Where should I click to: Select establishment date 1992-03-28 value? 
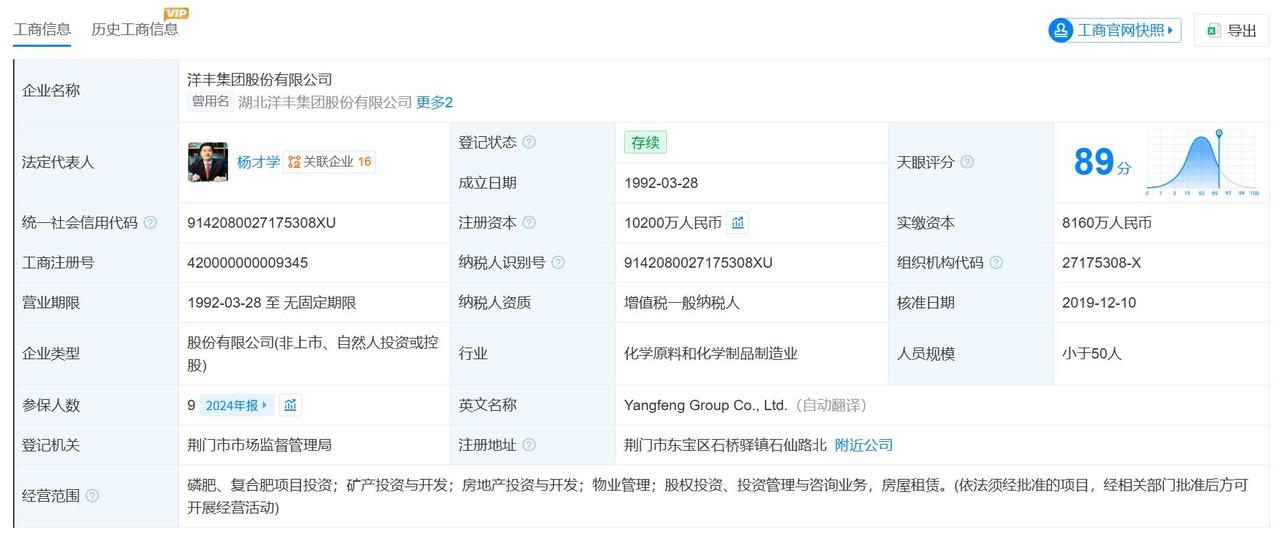click(661, 183)
